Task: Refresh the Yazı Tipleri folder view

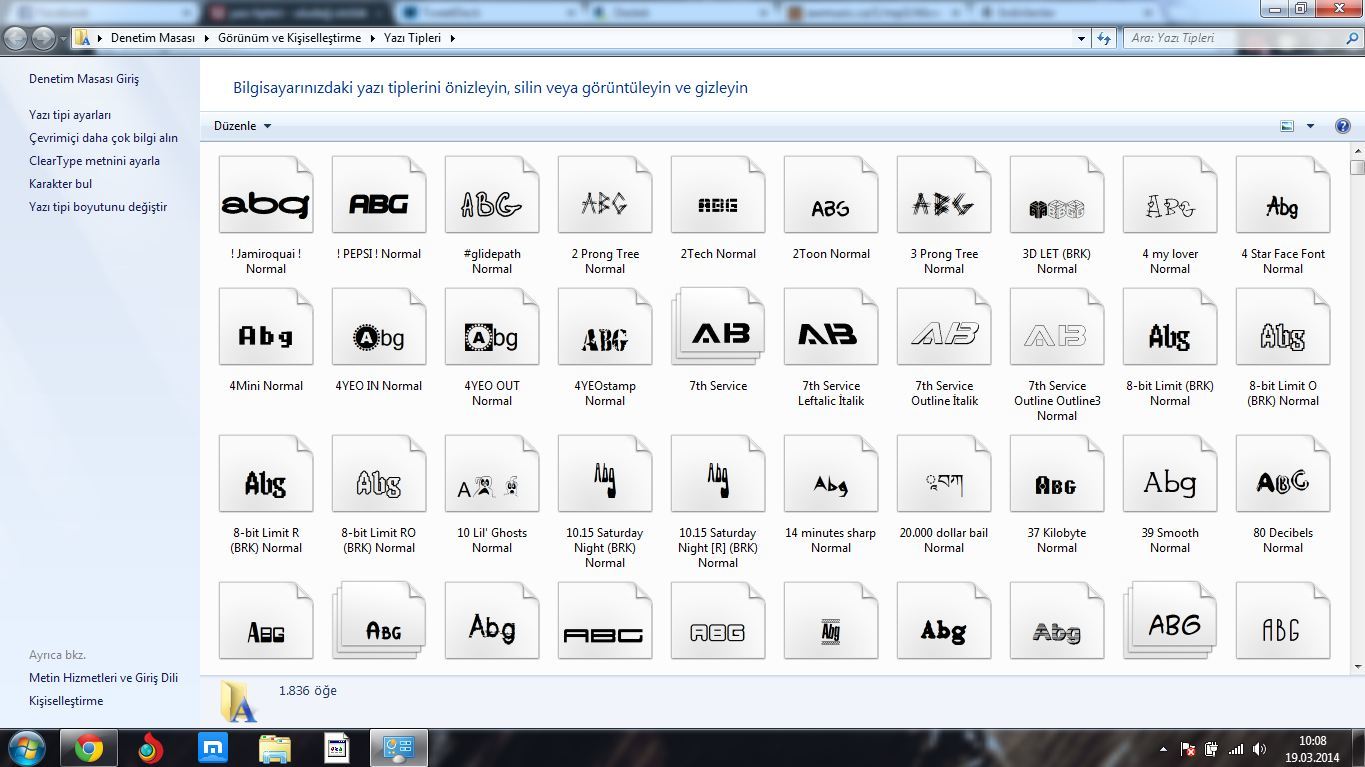Action: click(1104, 38)
